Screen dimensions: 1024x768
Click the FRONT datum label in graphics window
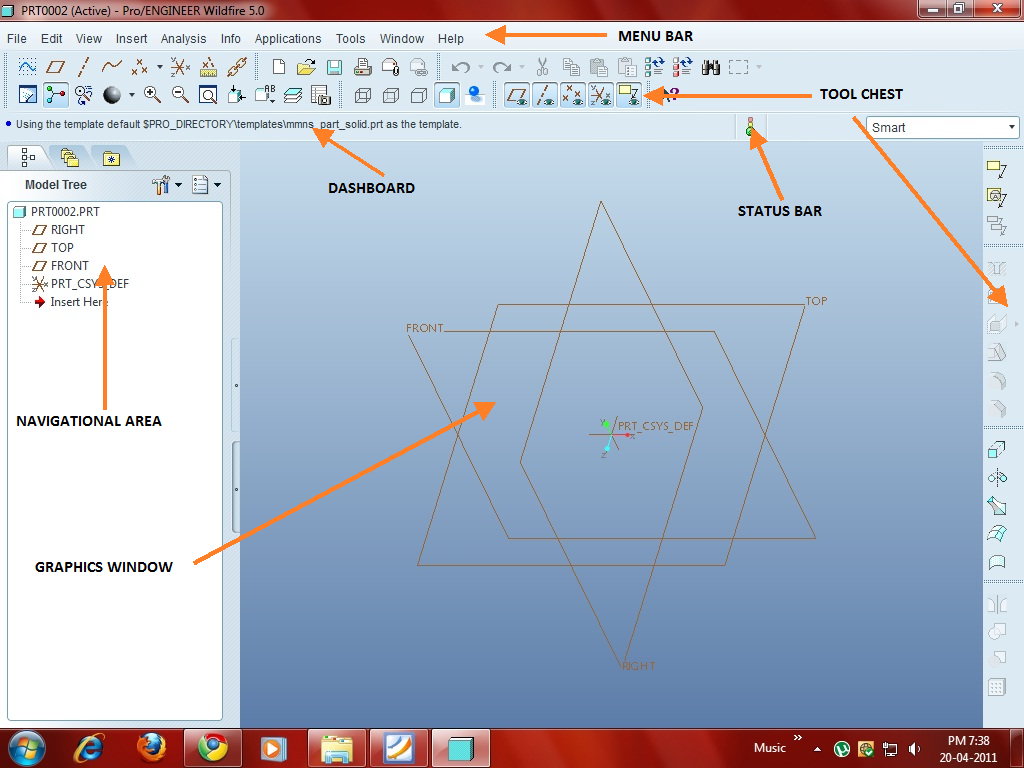[x=424, y=328]
